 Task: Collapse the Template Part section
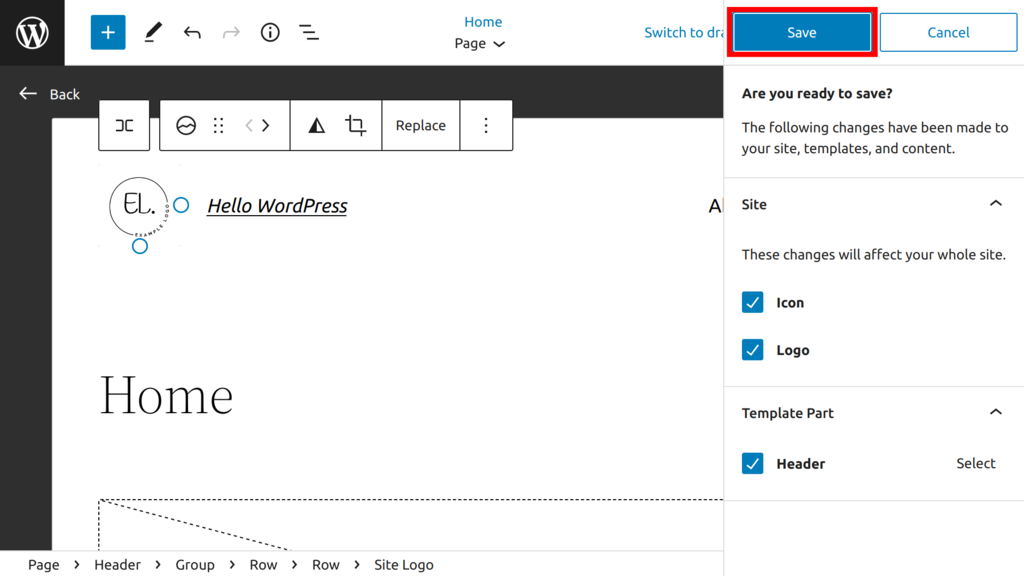tap(995, 412)
